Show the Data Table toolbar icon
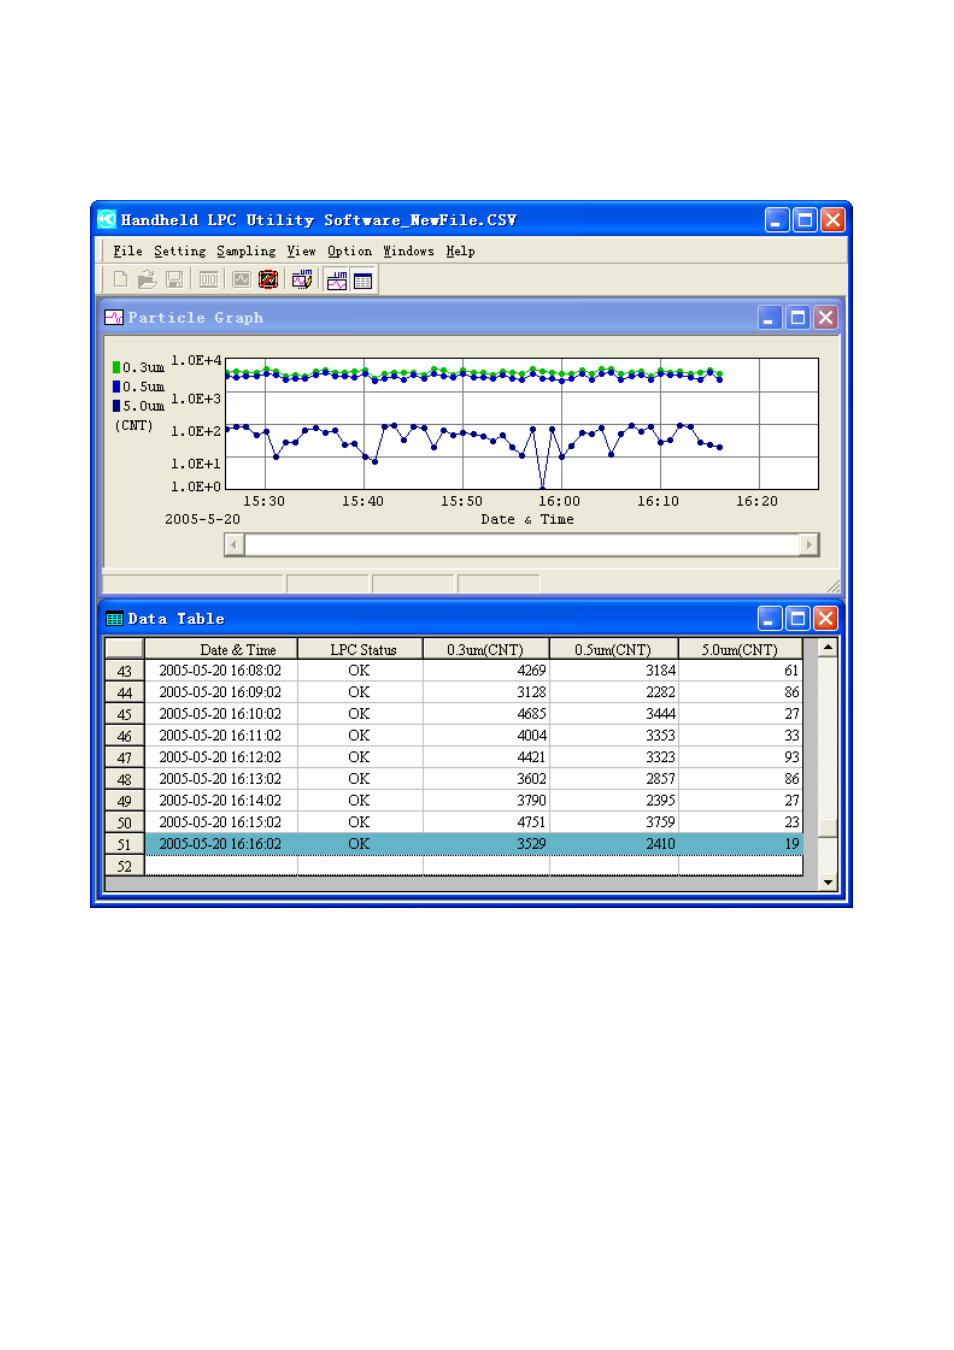 click(x=363, y=280)
